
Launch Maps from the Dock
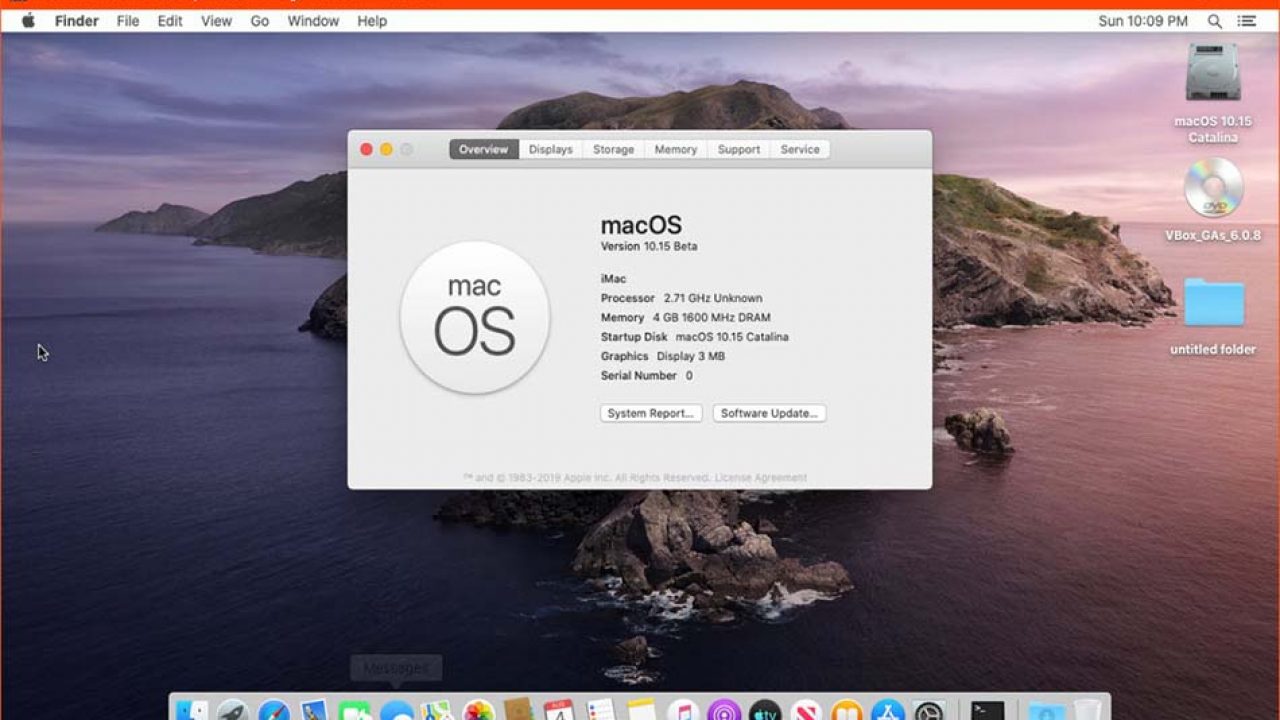(x=437, y=711)
